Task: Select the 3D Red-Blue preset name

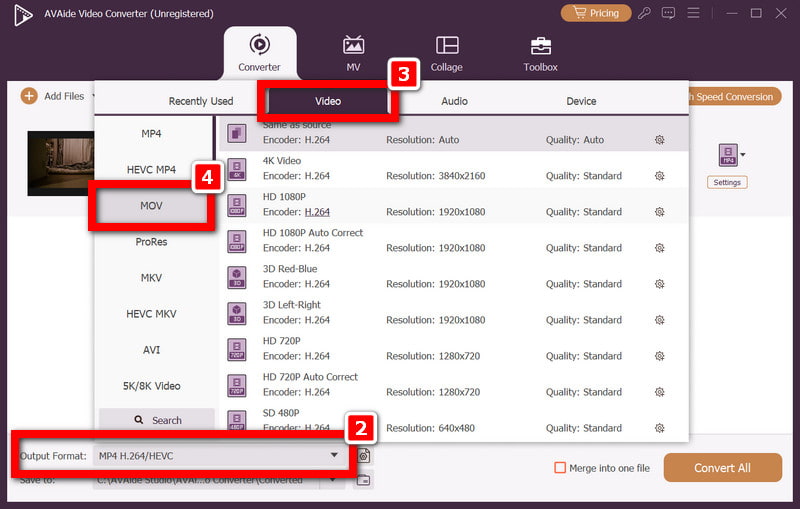Action: point(290,269)
